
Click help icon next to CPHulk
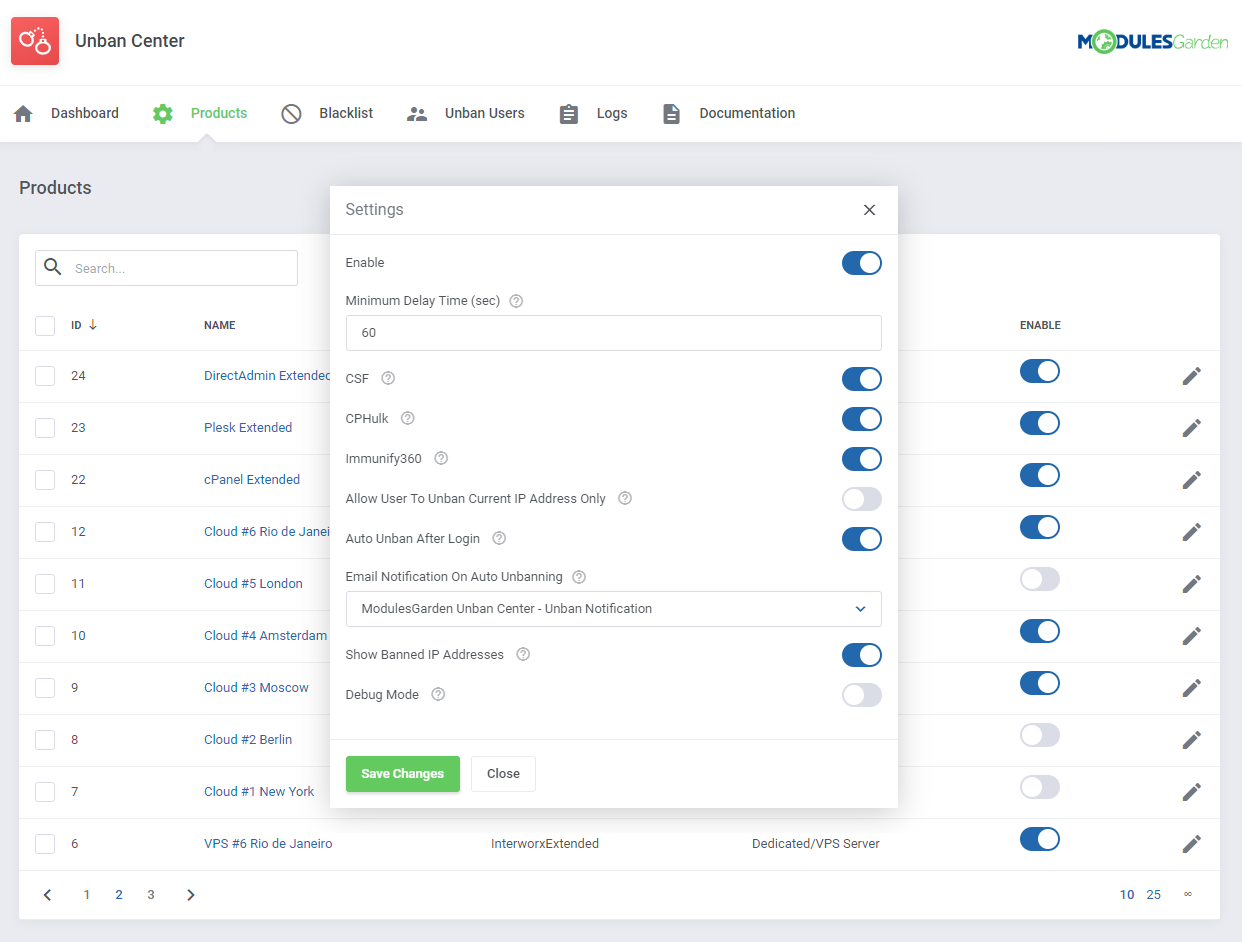407,419
